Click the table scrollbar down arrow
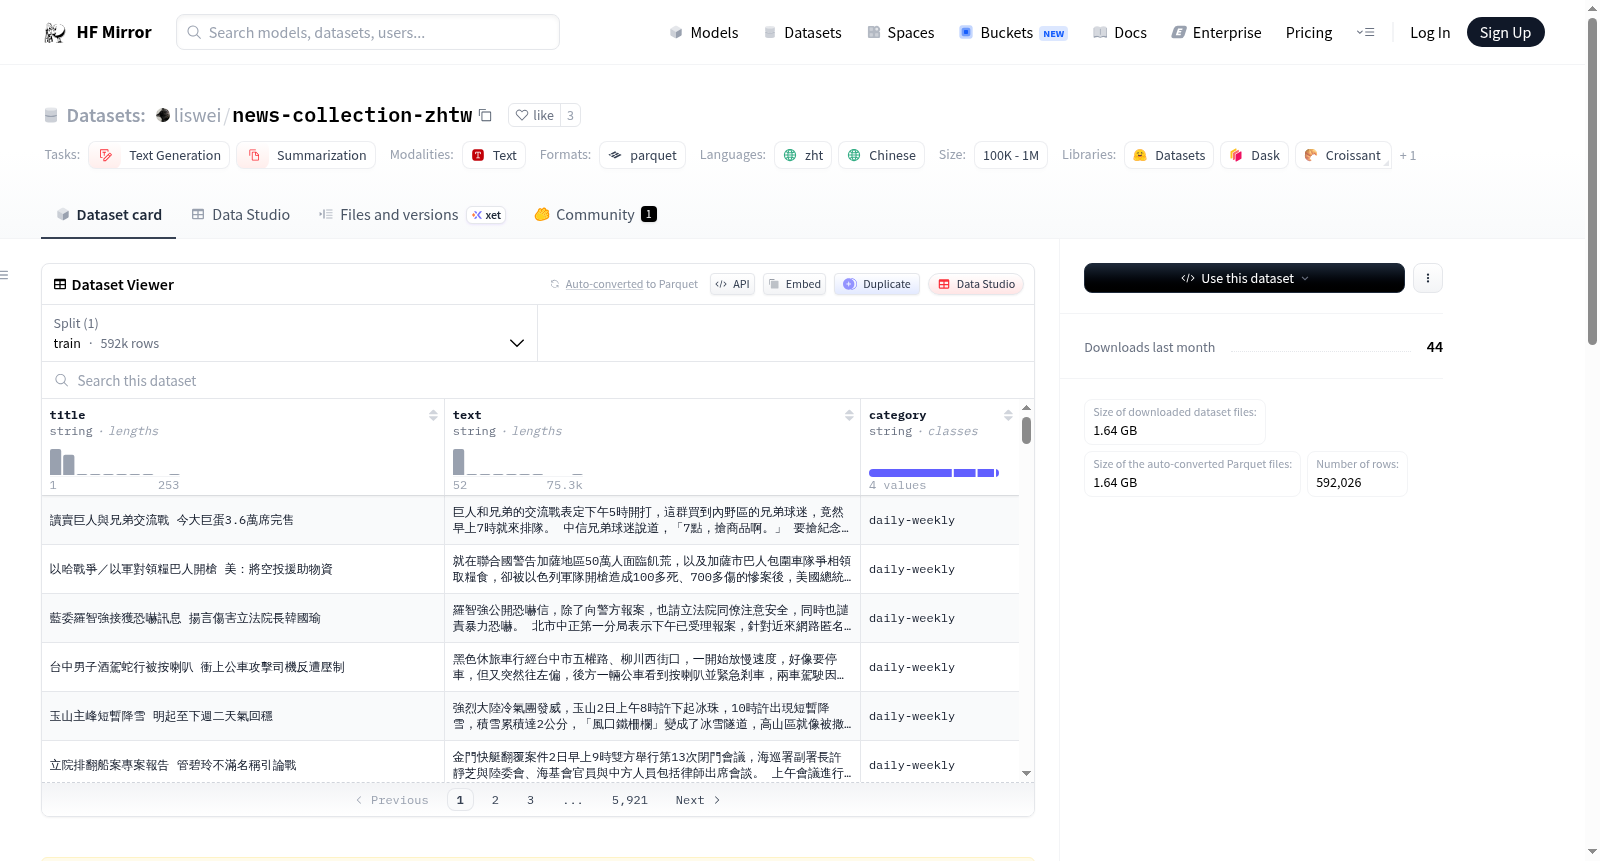Screen dimensions: 1600x861 1026,773
